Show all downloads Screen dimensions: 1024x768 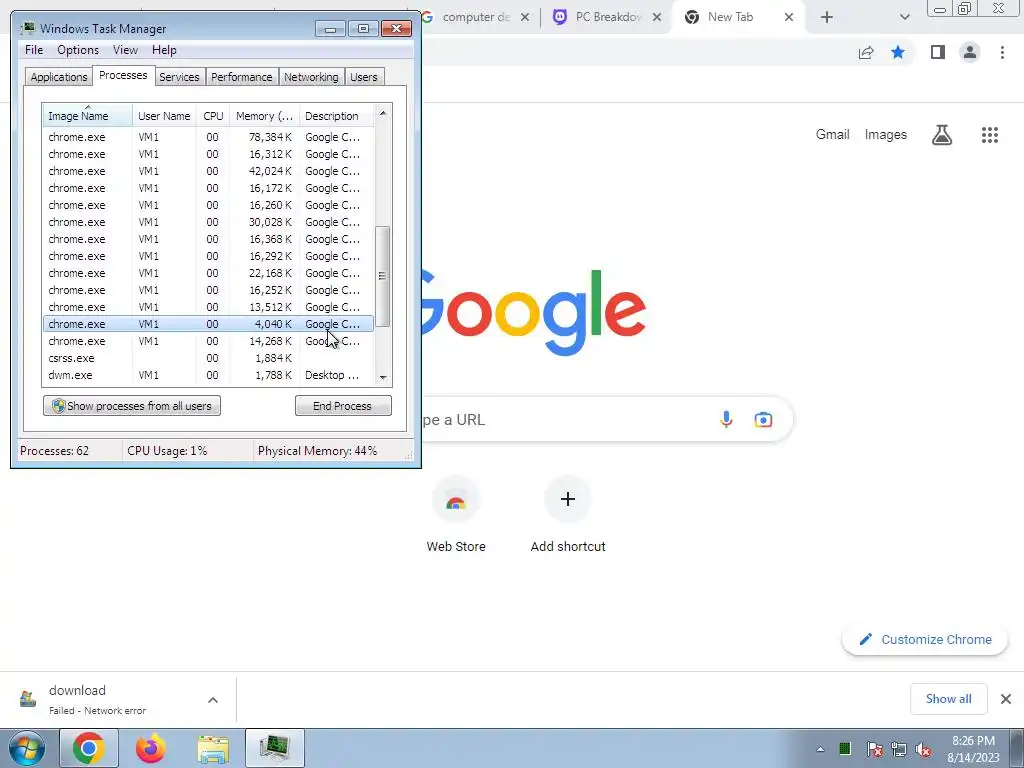948,699
